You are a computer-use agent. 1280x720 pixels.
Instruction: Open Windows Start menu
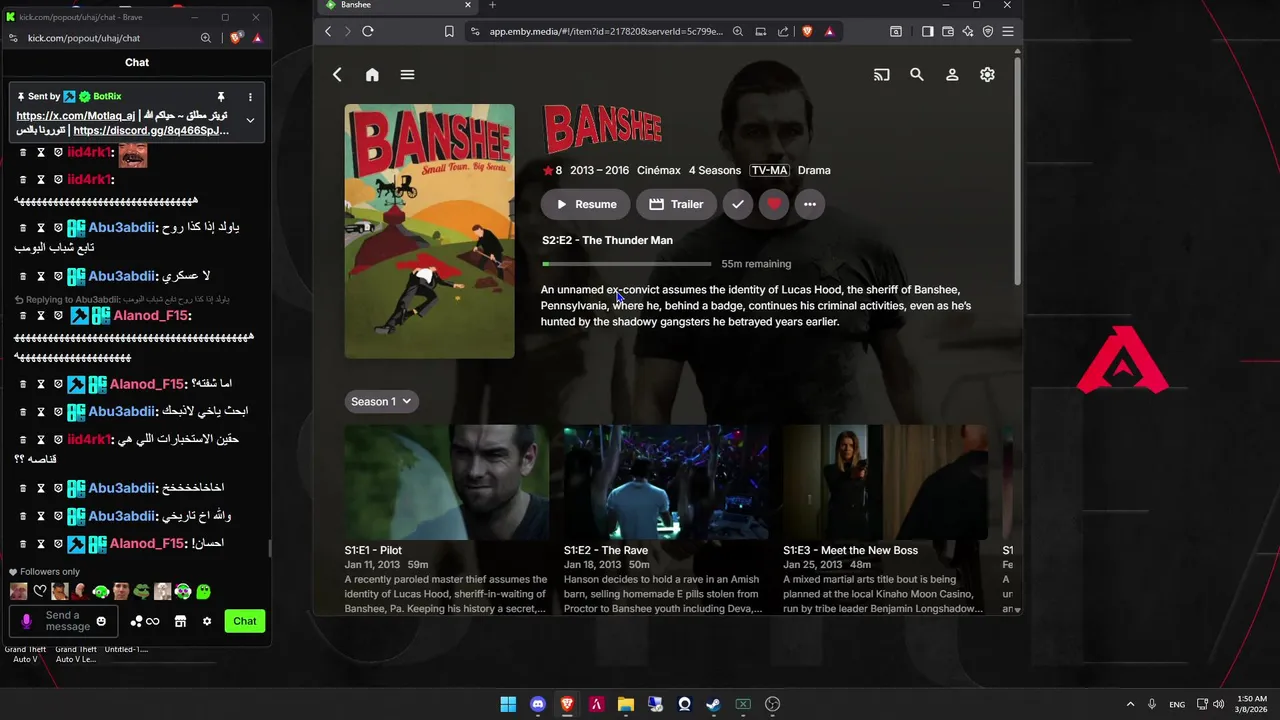click(x=508, y=704)
